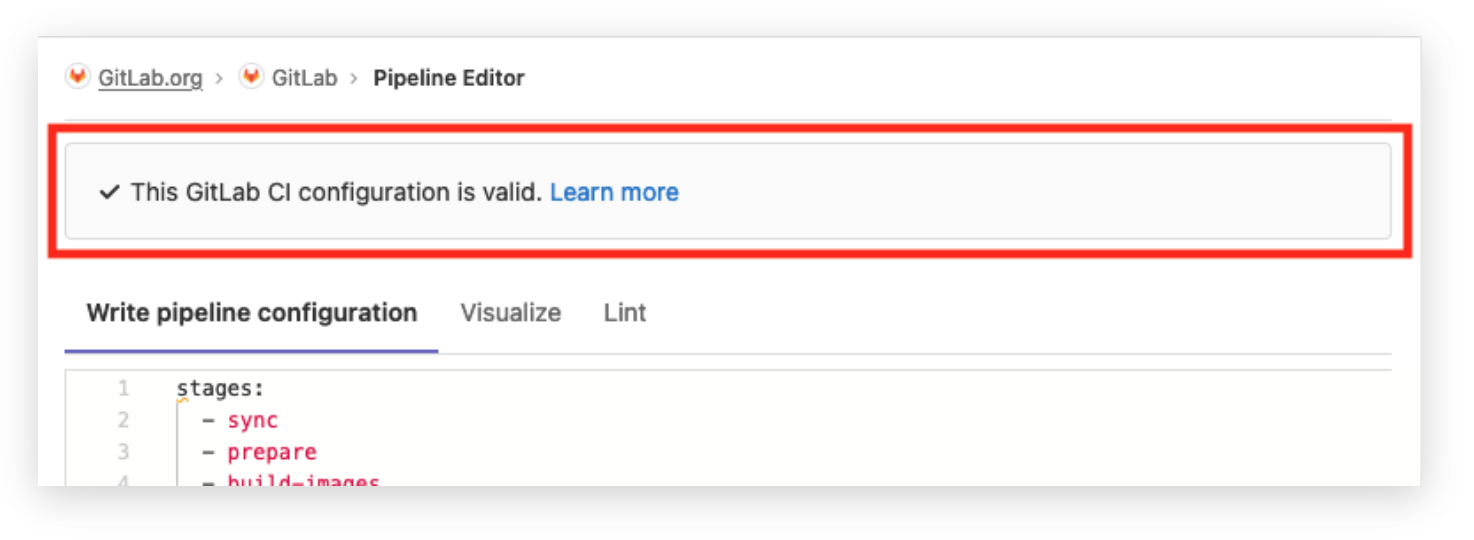Select the Pipeline Editor breadcrumb
Viewport: 1474px width, 540px height.
pos(449,78)
